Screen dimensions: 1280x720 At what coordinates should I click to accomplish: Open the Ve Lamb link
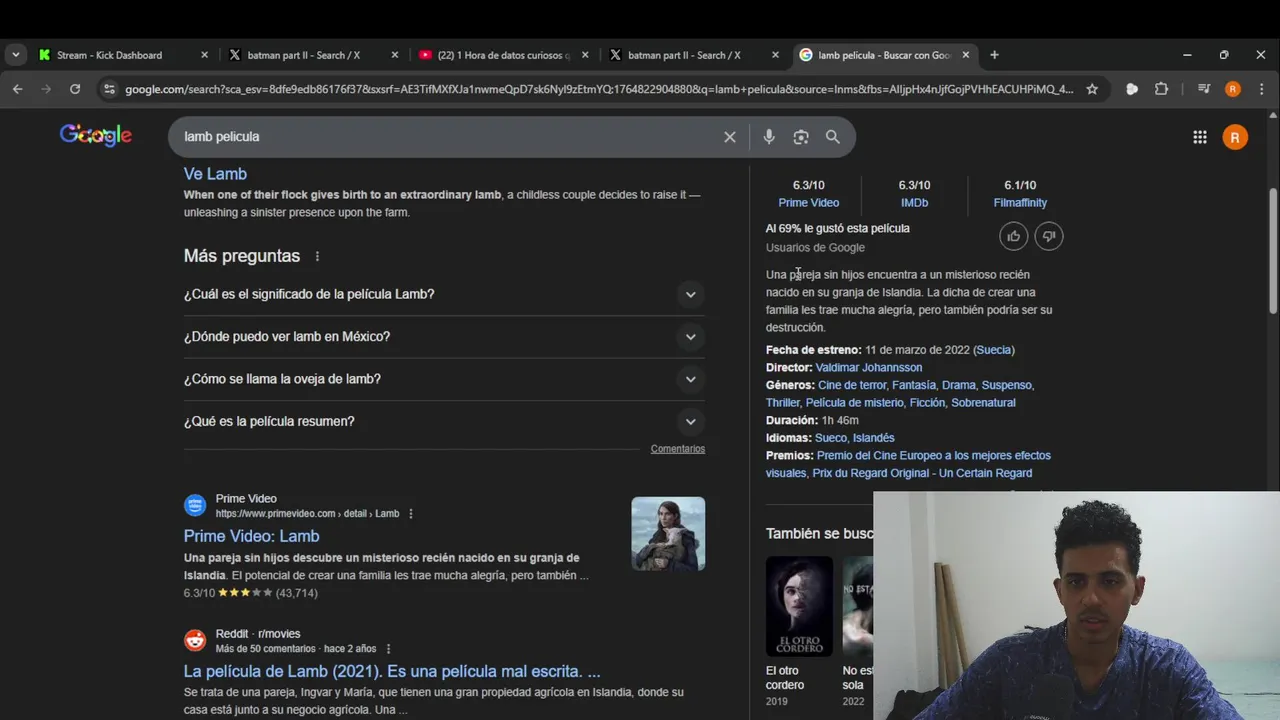pyautogui.click(x=215, y=174)
